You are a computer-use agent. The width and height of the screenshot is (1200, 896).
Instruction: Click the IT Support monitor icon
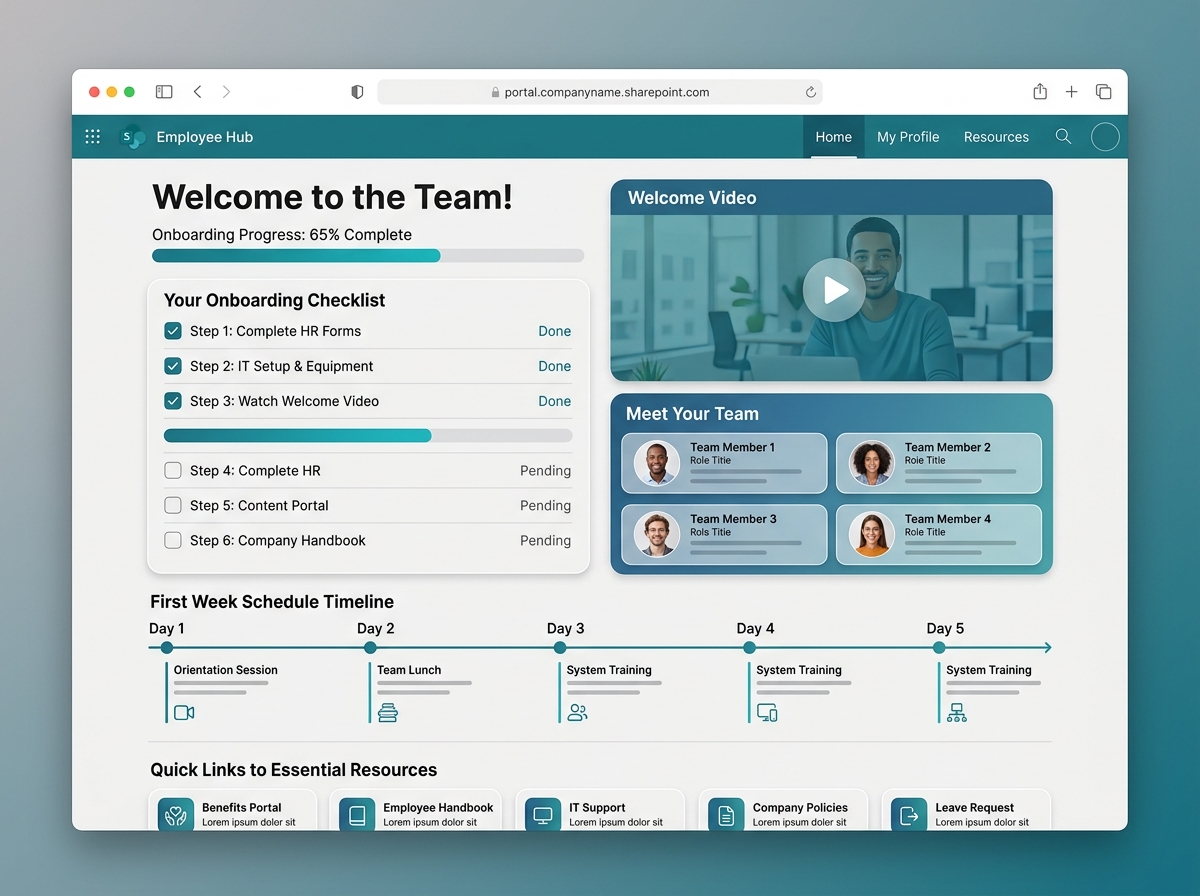tap(543, 815)
